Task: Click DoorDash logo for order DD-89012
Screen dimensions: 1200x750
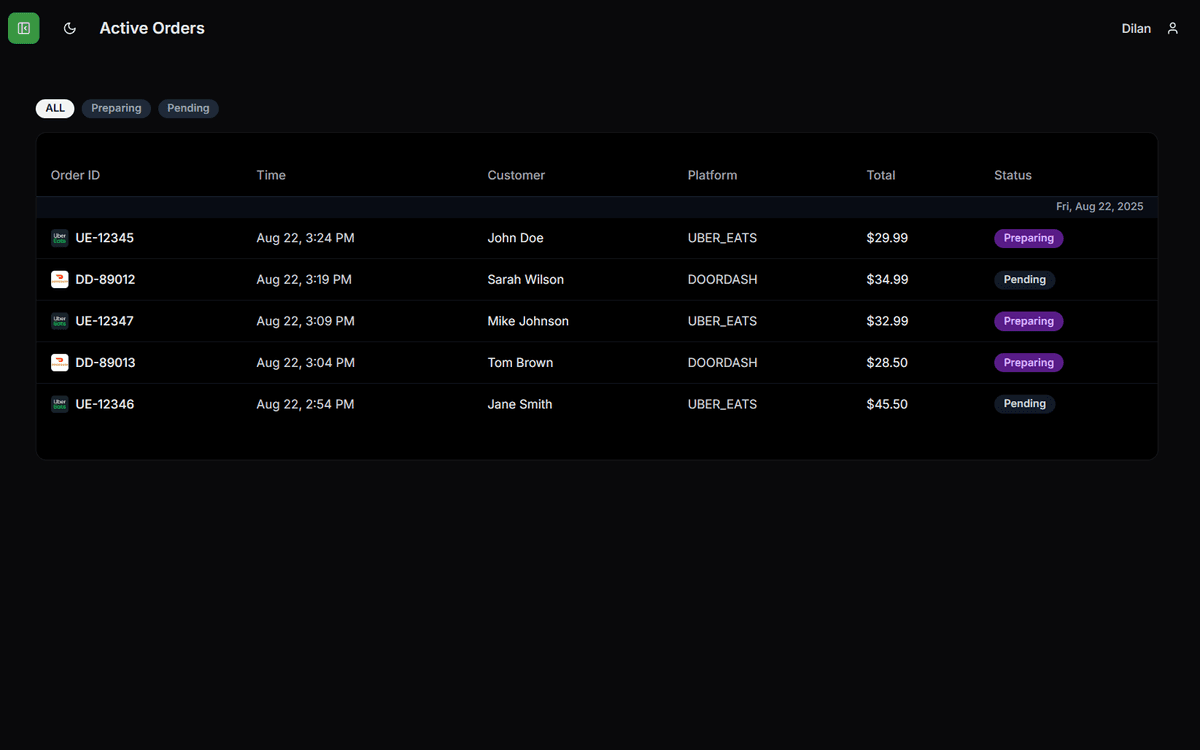Action: pyautogui.click(x=60, y=280)
